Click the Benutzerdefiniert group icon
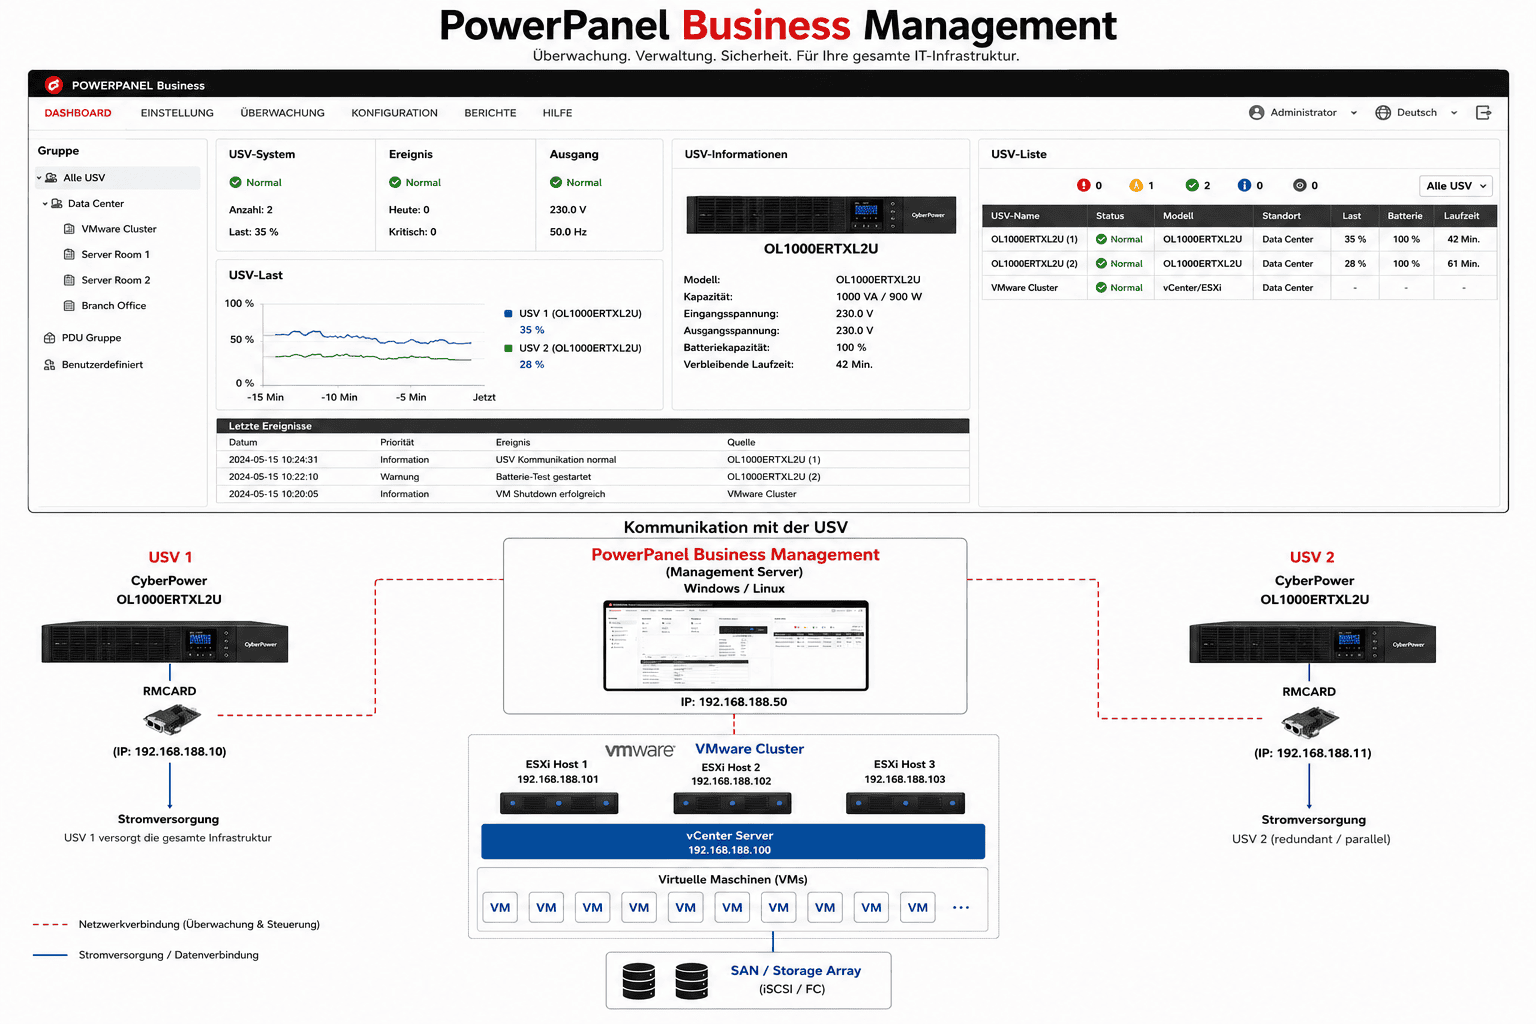1536x1024 pixels. [49, 365]
